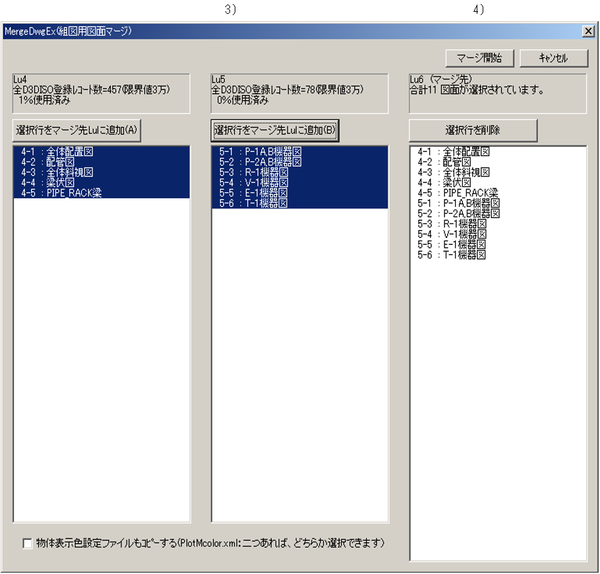
Task: Enable the 物体表示色設定ファイルもコピーする checkbox
Action: (27, 543)
